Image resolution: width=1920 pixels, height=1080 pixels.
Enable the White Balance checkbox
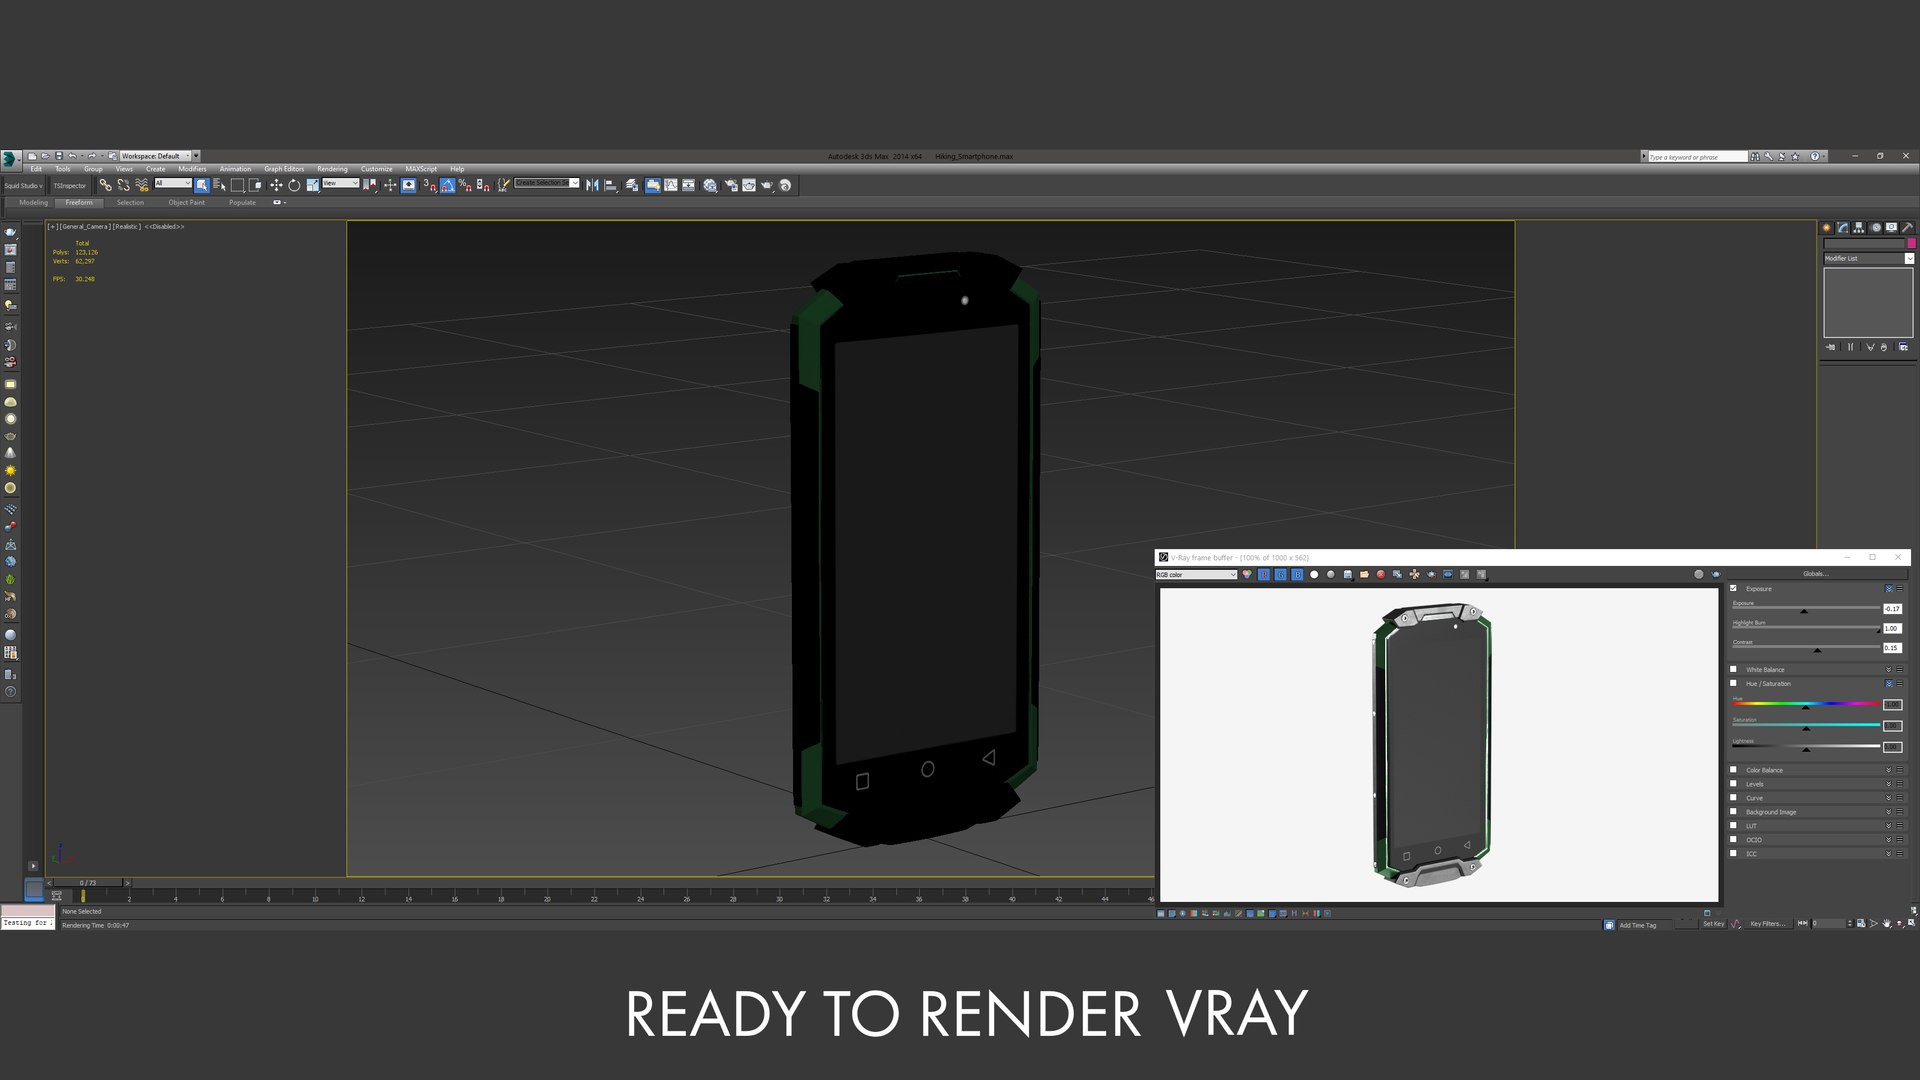pyautogui.click(x=1734, y=669)
